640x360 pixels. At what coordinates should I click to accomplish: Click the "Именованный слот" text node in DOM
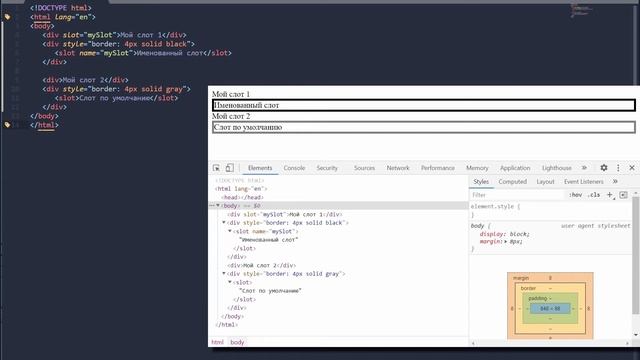(x=269, y=240)
